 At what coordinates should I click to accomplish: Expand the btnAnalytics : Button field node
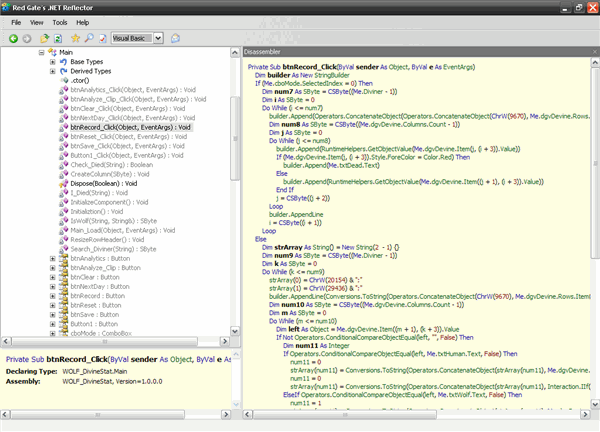click(52, 259)
